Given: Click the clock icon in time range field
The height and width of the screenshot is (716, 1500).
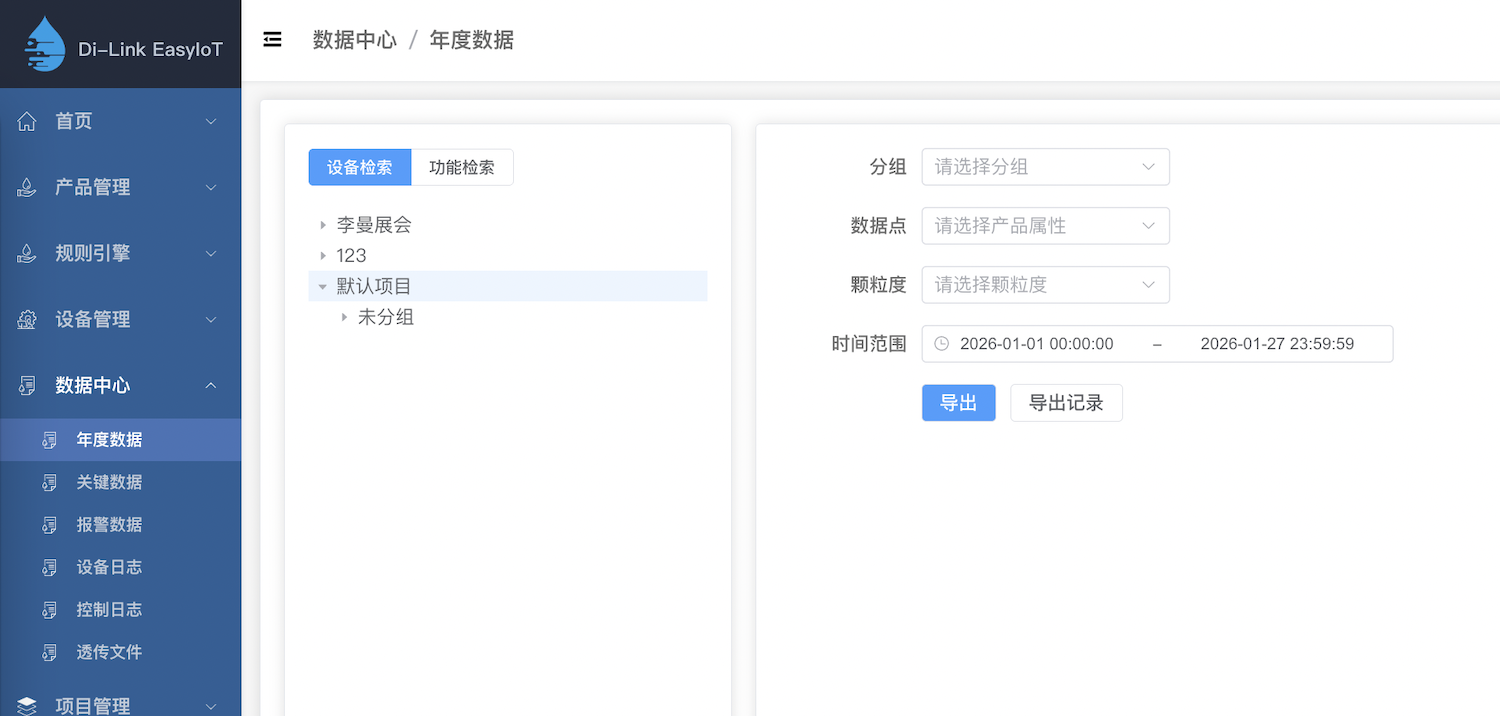Looking at the screenshot, I should pos(941,344).
